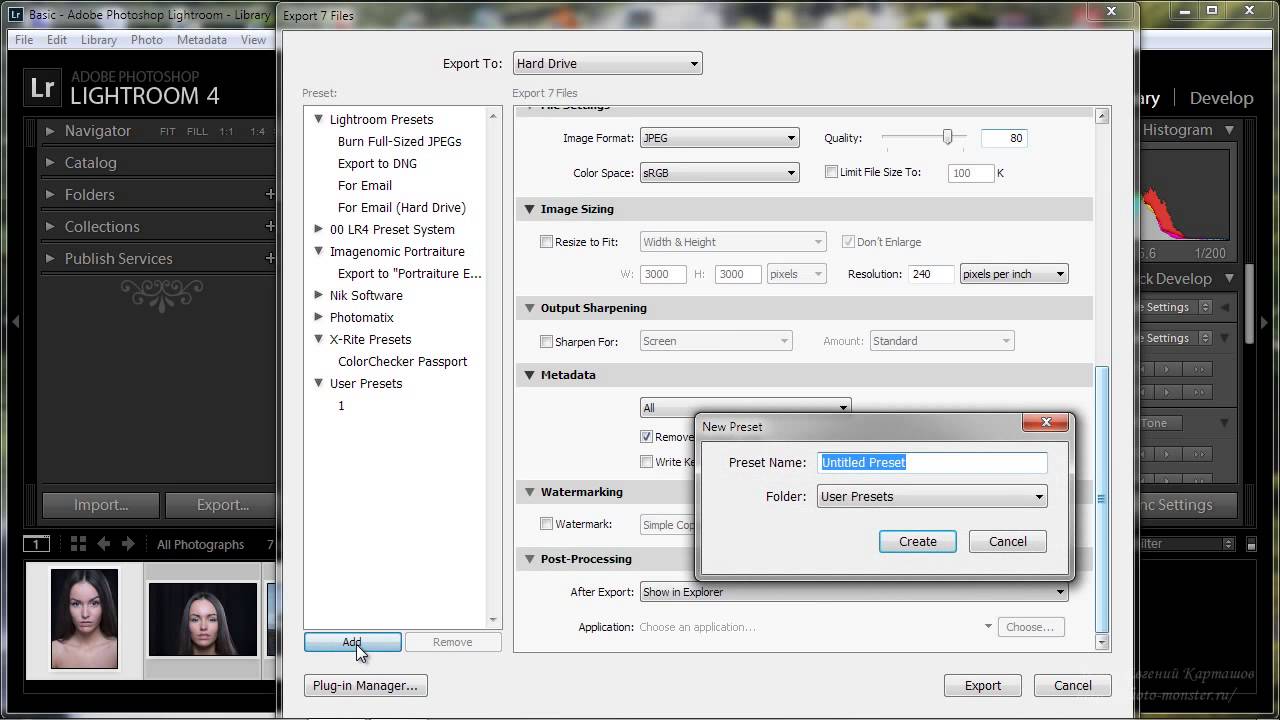Open the File menu
The width and height of the screenshot is (1280, 720).
pos(24,40)
